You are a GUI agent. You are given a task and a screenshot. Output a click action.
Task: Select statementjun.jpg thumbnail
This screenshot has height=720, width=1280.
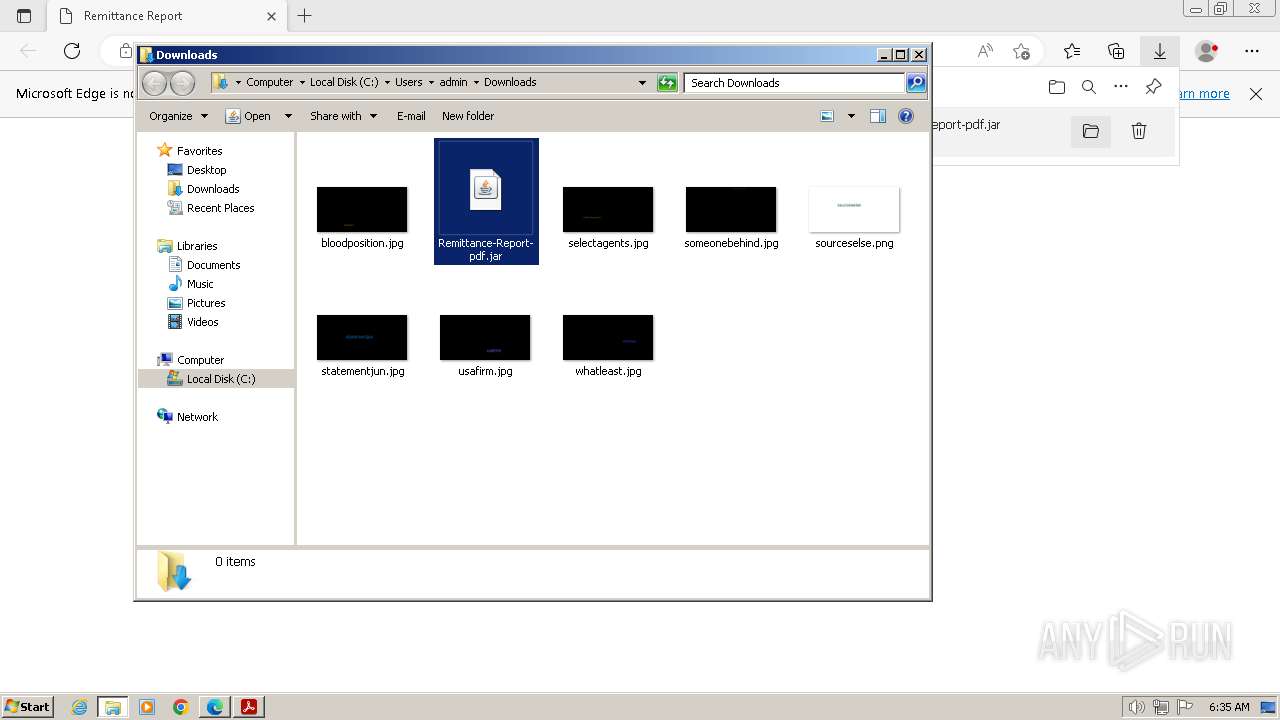(362, 337)
